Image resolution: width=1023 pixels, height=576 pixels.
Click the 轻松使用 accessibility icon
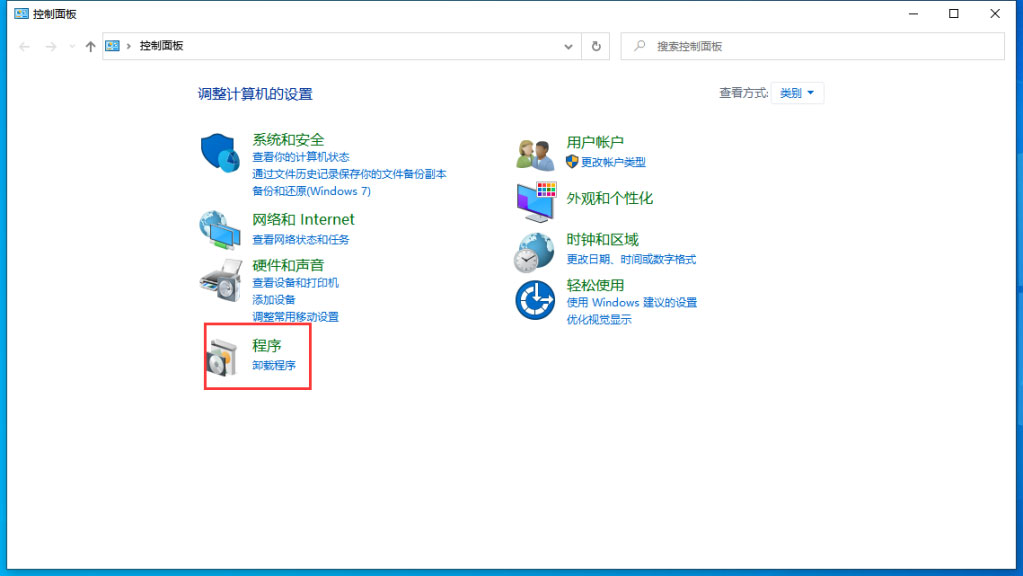[x=535, y=299]
